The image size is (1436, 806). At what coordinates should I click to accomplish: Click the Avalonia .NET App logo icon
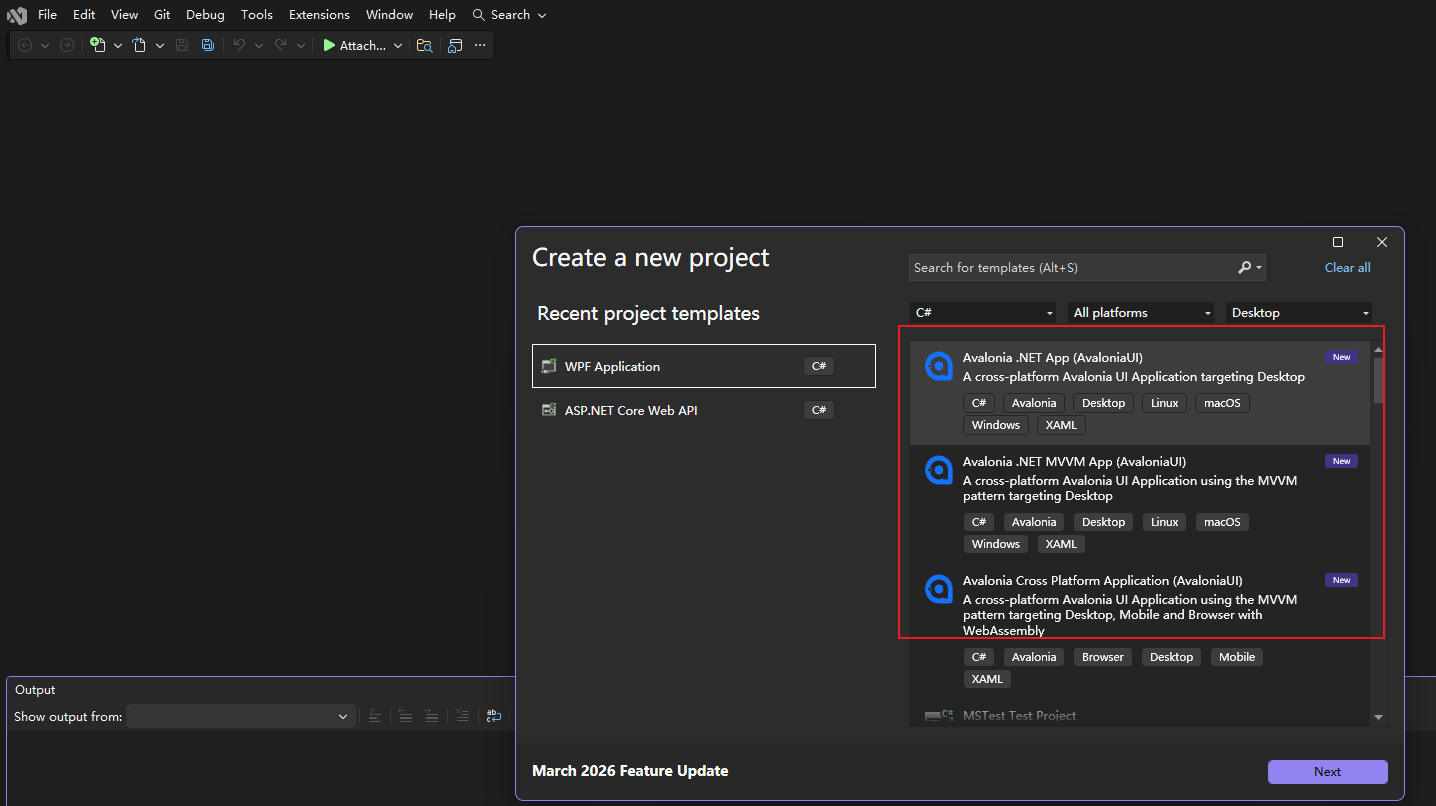click(x=939, y=367)
